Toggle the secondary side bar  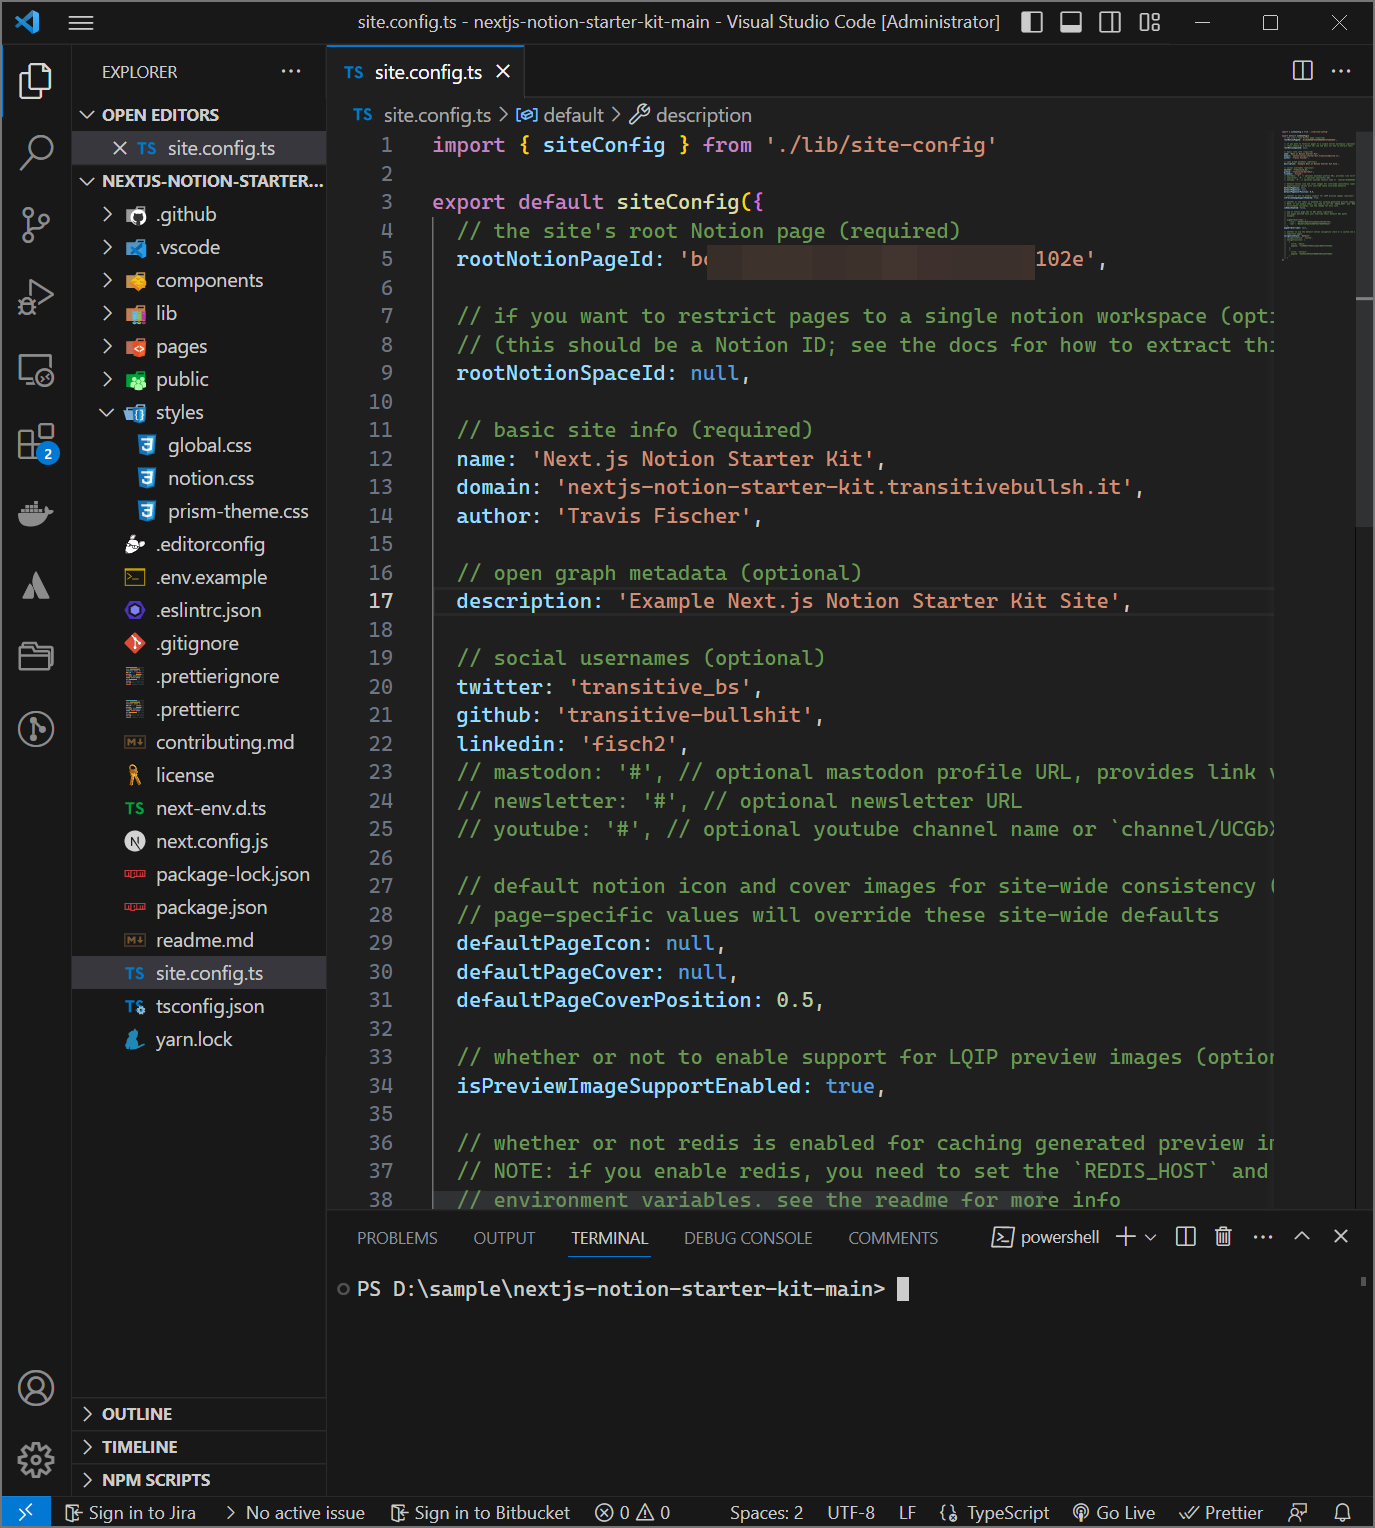point(1110,22)
